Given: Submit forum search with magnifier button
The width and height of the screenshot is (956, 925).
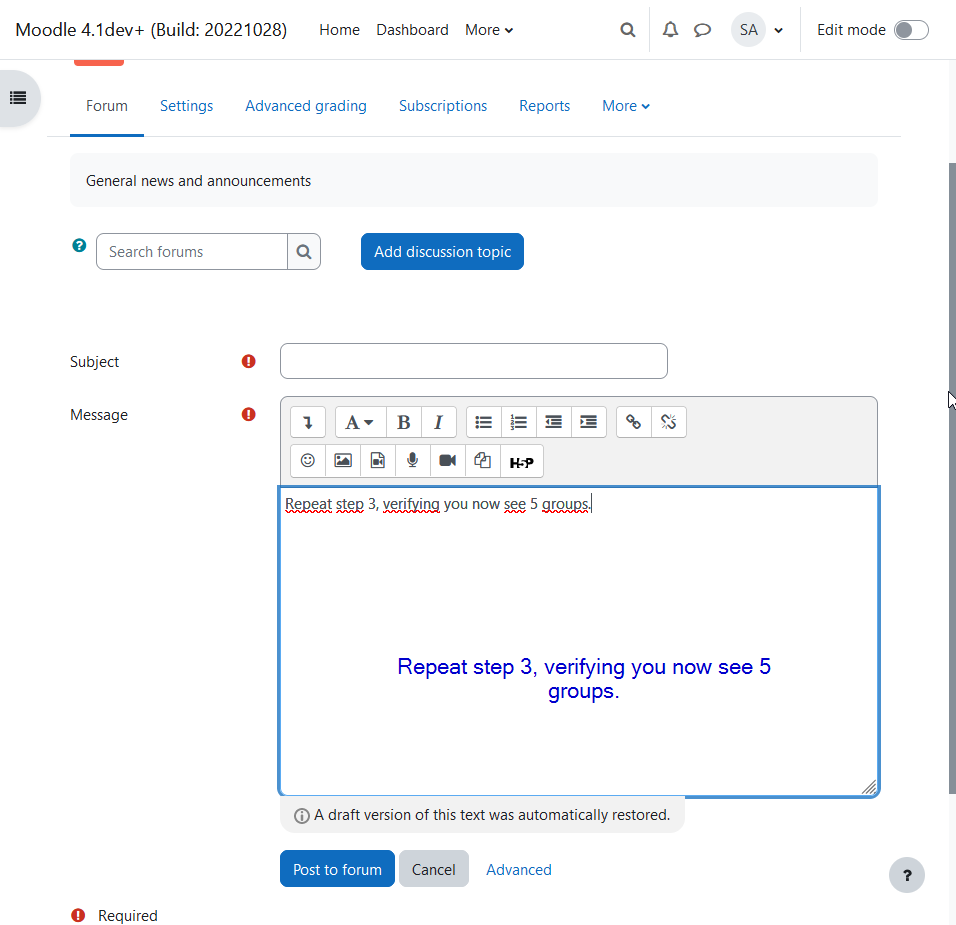Looking at the screenshot, I should coord(304,251).
